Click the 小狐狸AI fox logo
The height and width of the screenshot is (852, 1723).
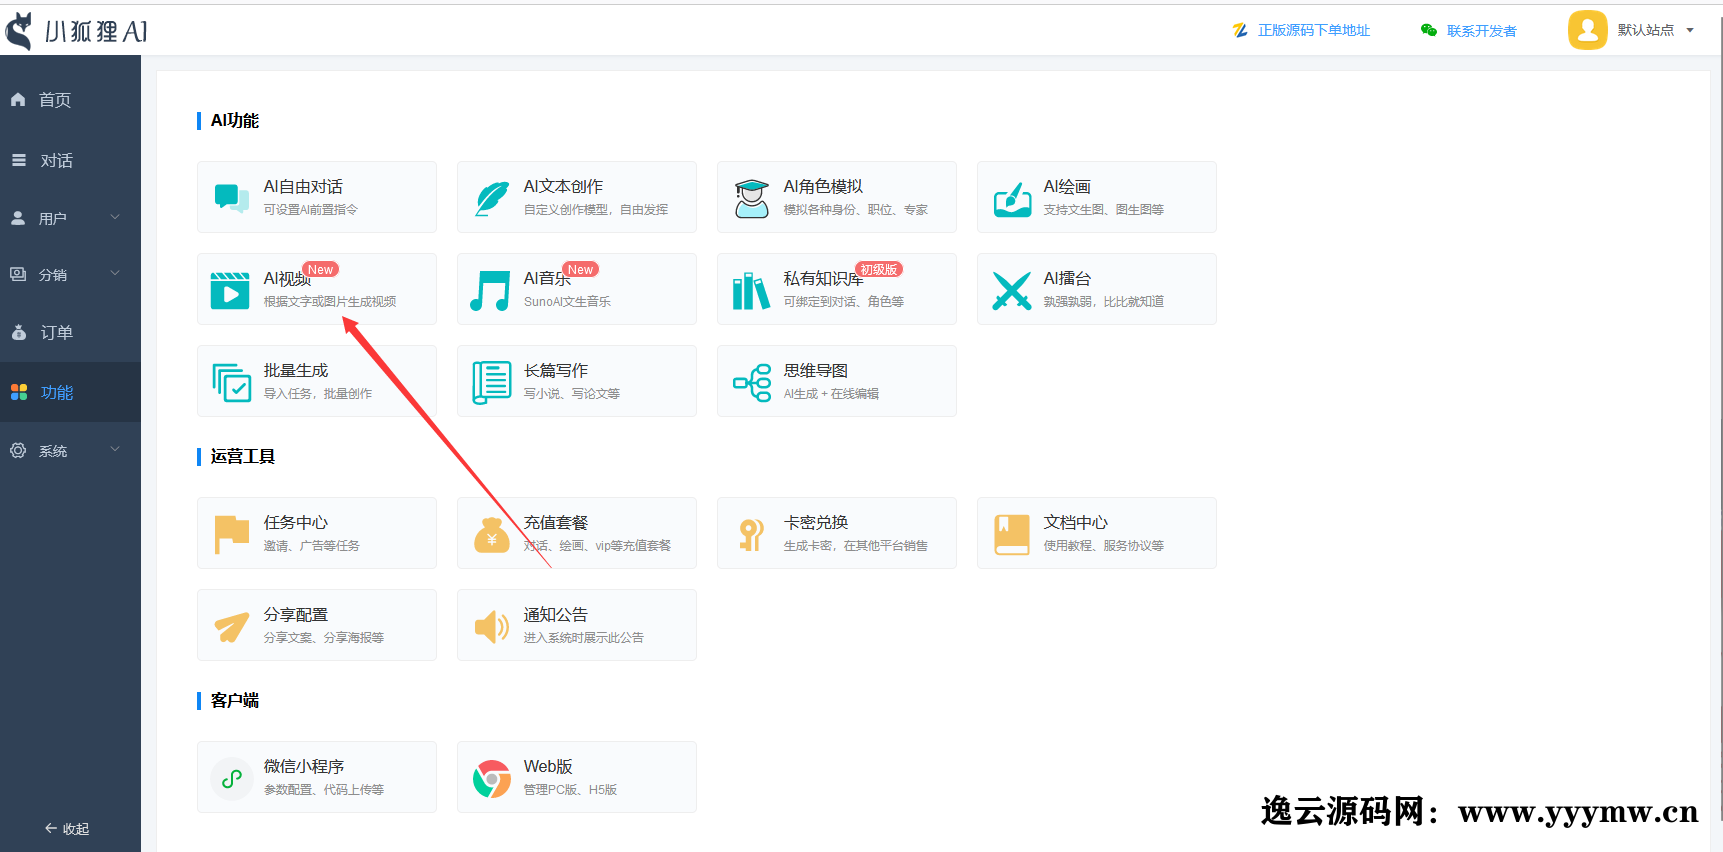19,31
